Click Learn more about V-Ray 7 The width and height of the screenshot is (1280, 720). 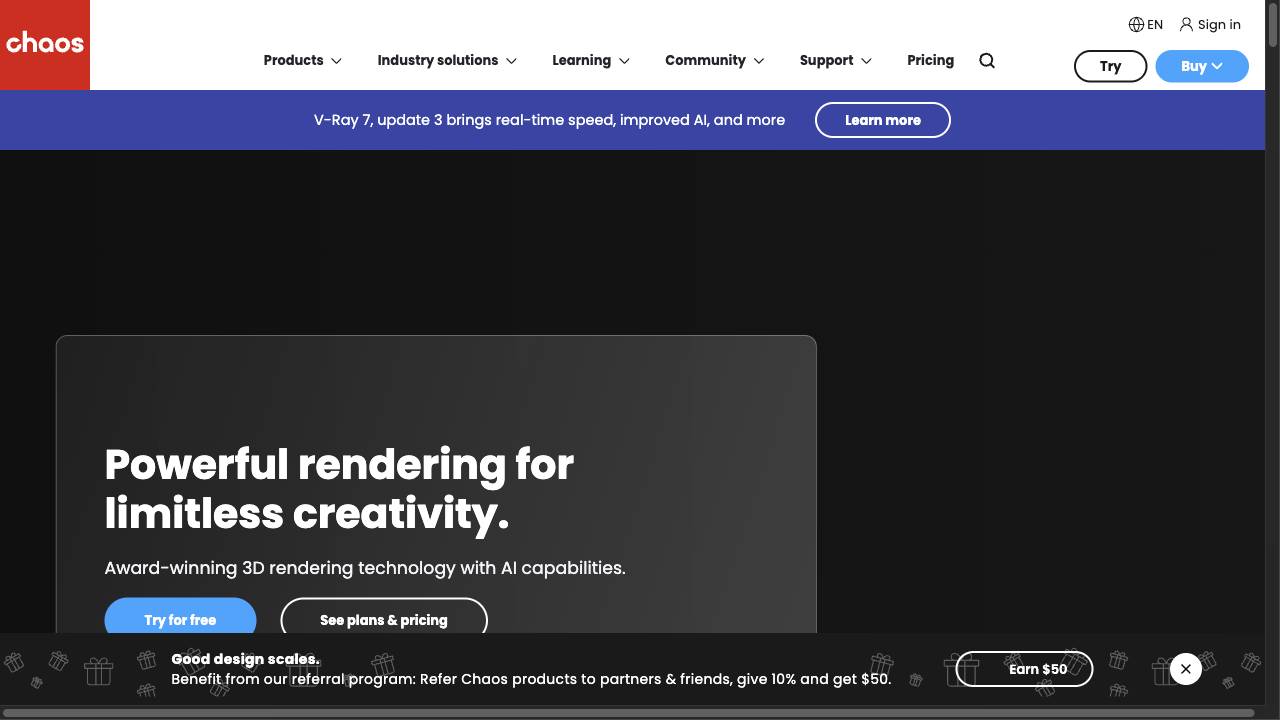[882, 120]
